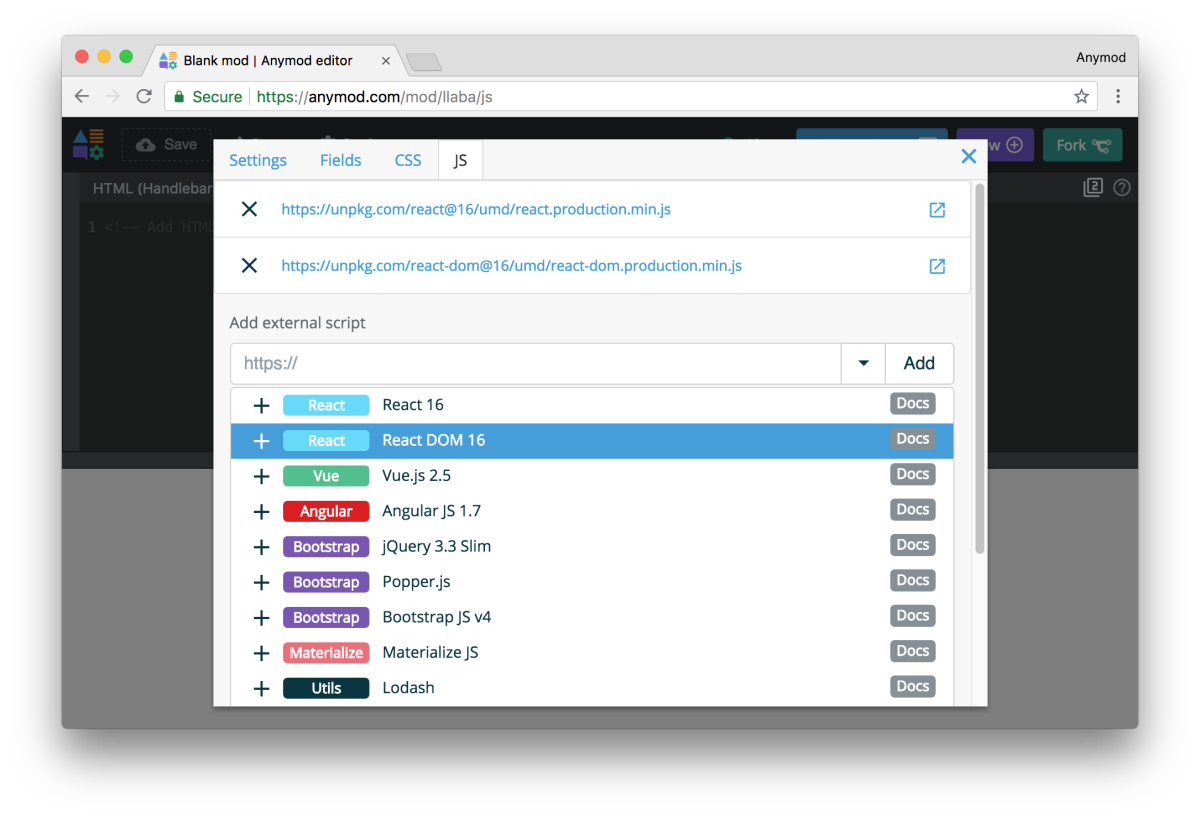Select the 'Popper.js' entry
Image resolution: width=1200 pixels, height=817 pixels.
(x=592, y=582)
